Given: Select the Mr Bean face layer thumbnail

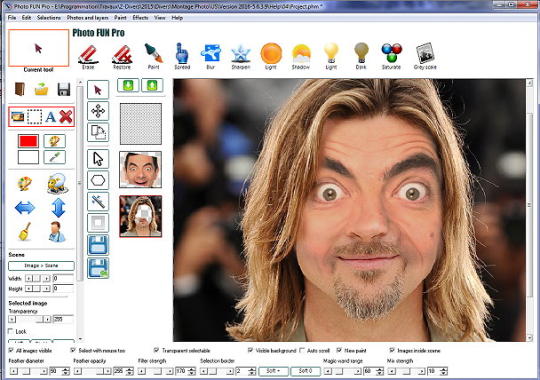Looking at the screenshot, I should click(141, 169).
